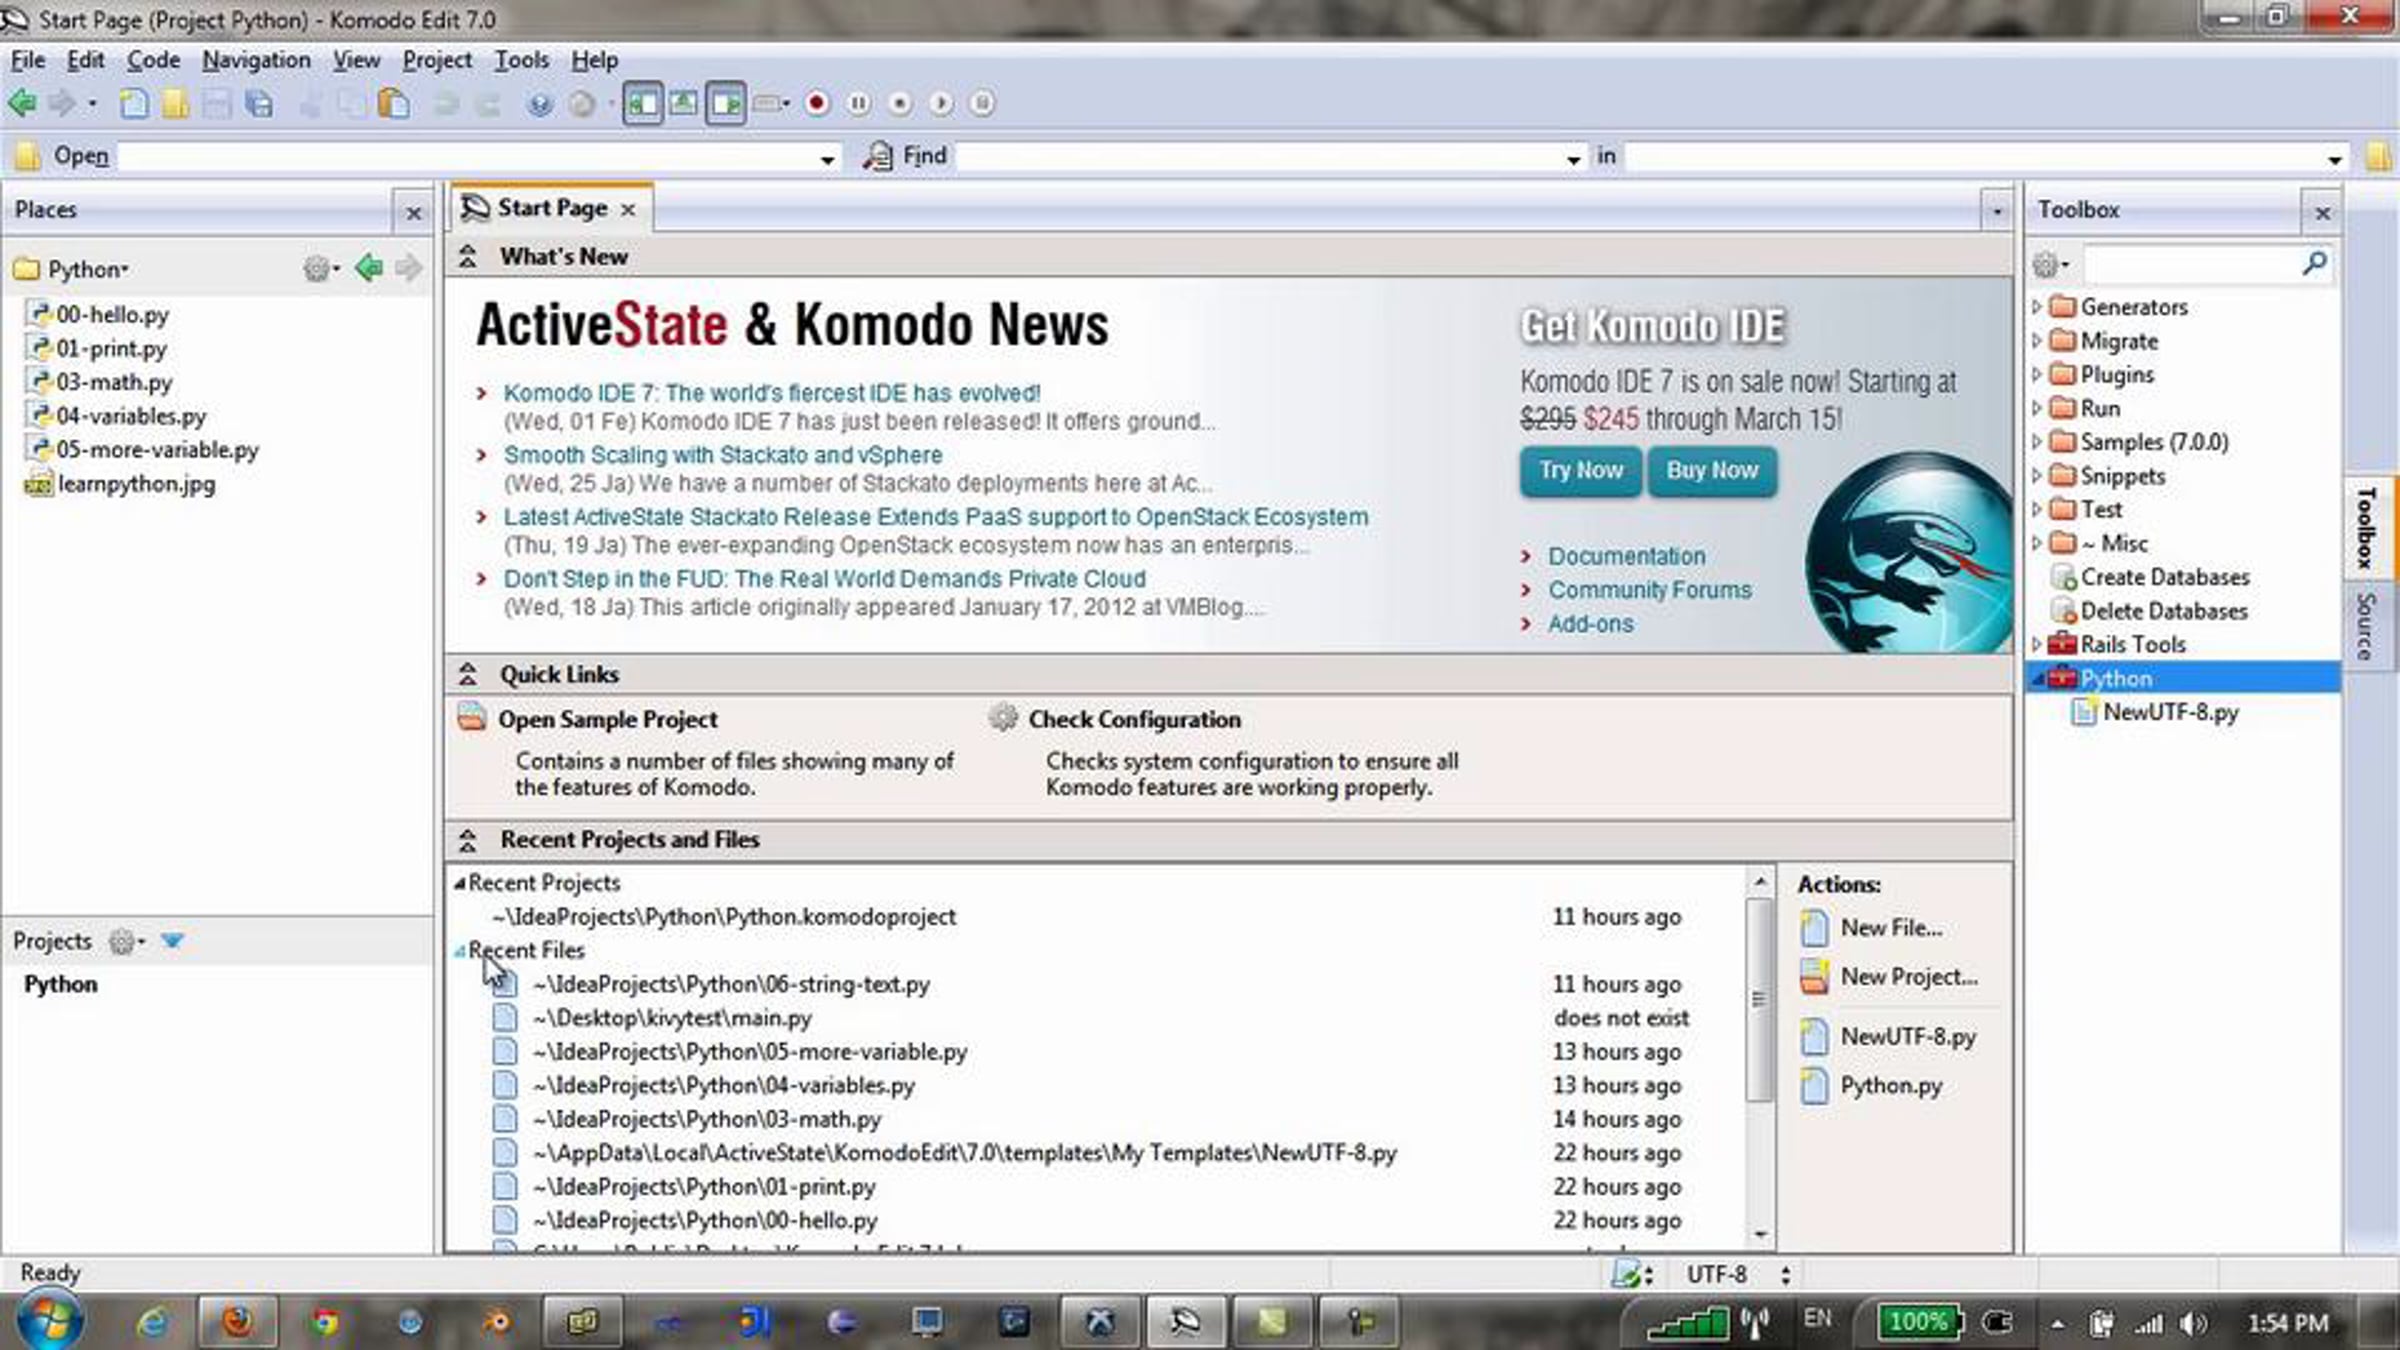Select the Start Page tab
The width and height of the screenshot is (2400, 1350).
tap(552, 209)
